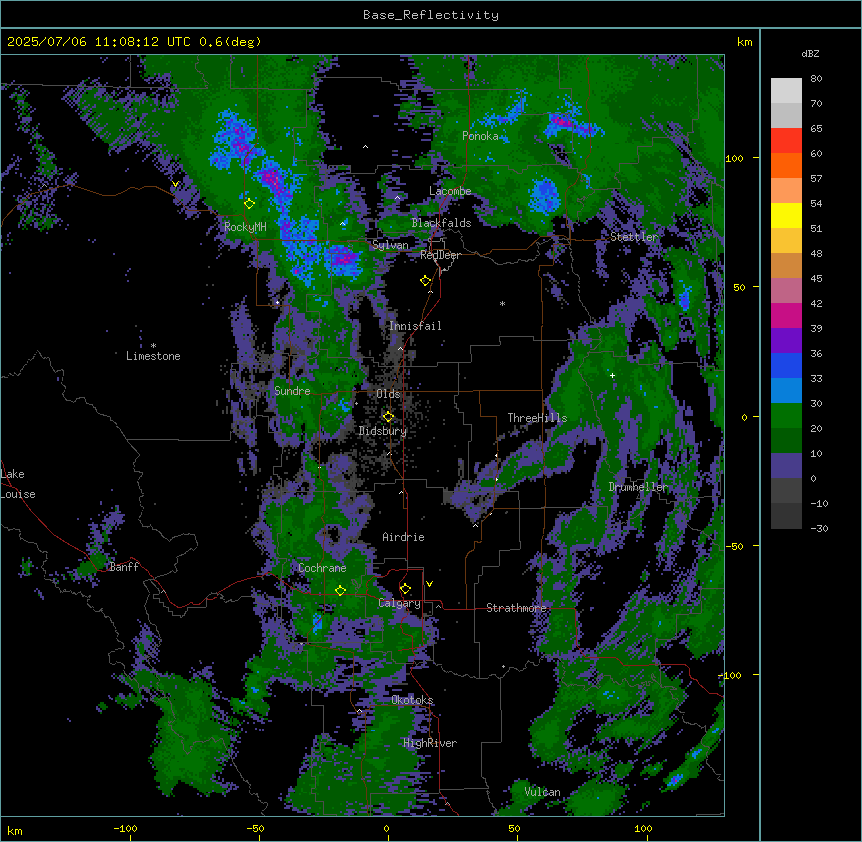The height and width of the screenshot is (842, 862).
Task: Select the Sylvan label
Action: click(x=390, y=245)
